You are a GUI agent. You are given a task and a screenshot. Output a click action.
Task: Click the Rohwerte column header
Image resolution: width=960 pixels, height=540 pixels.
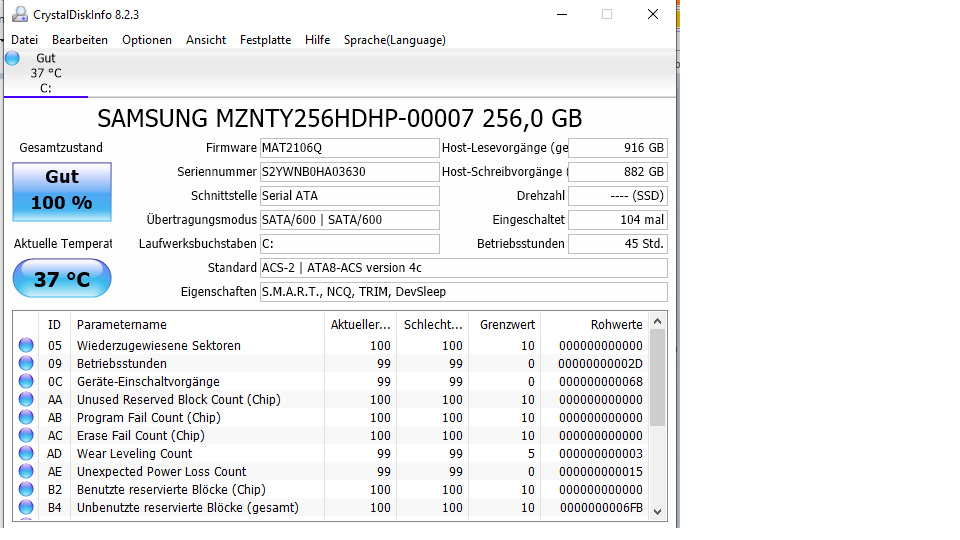pyautogui.click(x=594, y=324)
